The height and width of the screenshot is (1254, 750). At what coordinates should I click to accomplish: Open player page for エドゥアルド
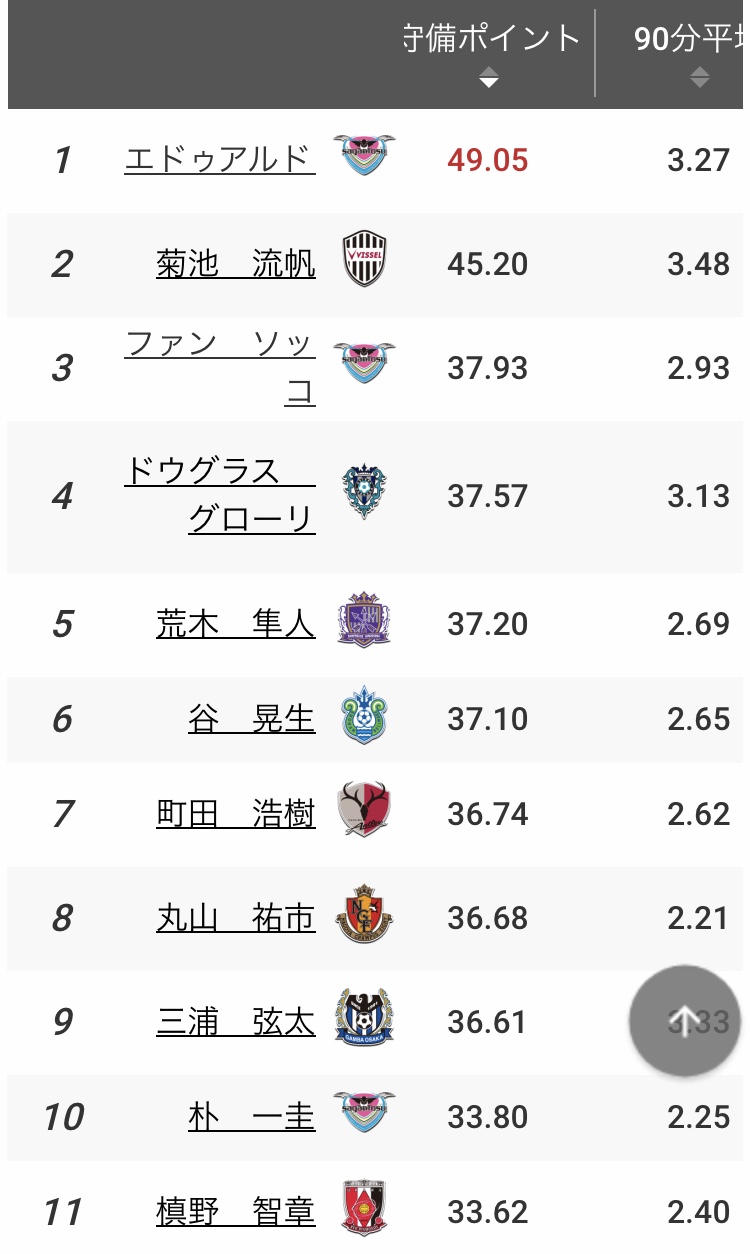(220, 159)
